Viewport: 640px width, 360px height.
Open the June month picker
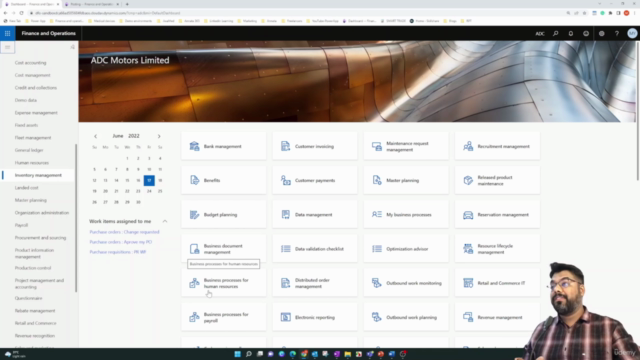(118, 136)
